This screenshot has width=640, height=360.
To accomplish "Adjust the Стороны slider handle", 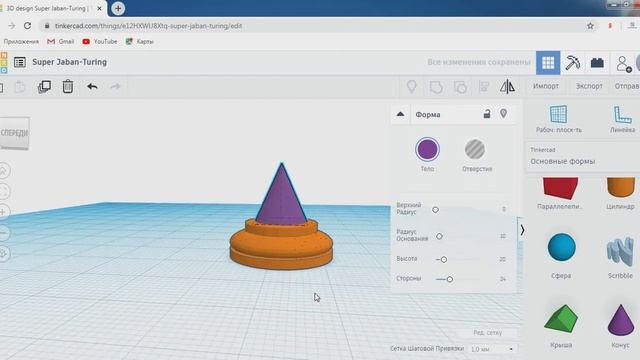I will click(449, 280).
